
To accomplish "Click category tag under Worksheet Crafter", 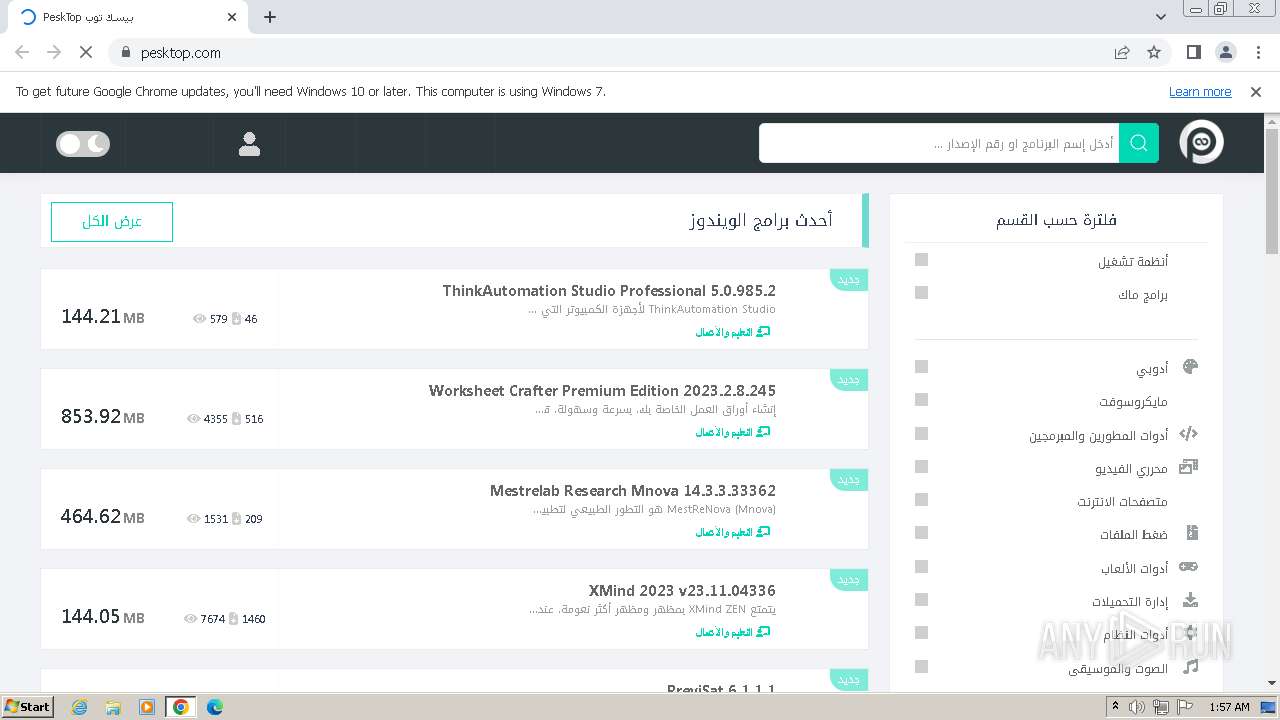I will point(733,432).
